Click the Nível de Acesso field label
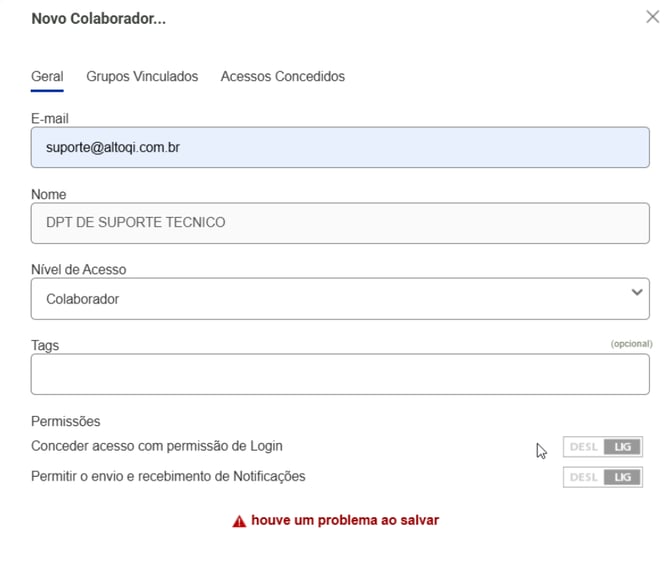The image size is (670, 561). point(78,270)
